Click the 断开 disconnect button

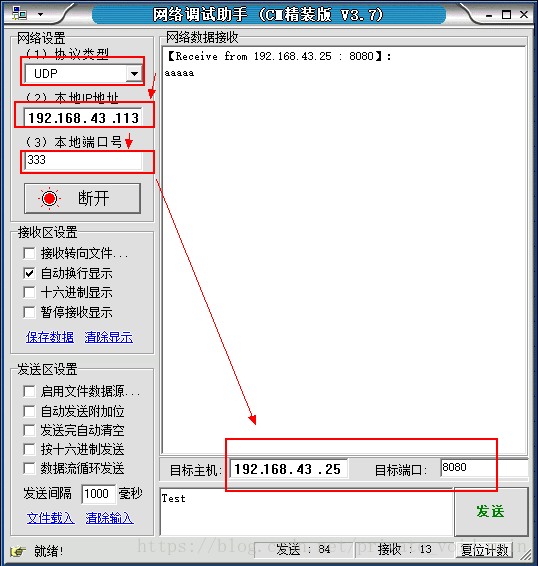(82, 198)
